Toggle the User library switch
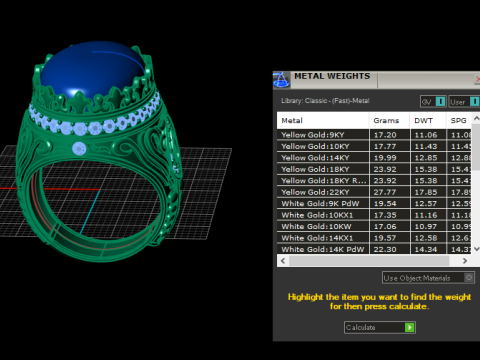Image resolution: width=480 pixels, height=360 pixels. 475,102
